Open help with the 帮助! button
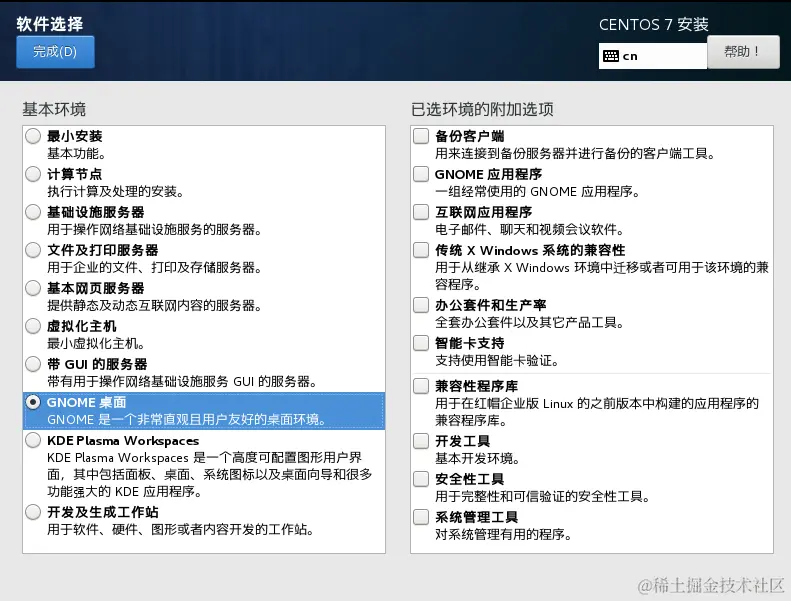This screenshot has width=791, height=601. coord(743,51)
